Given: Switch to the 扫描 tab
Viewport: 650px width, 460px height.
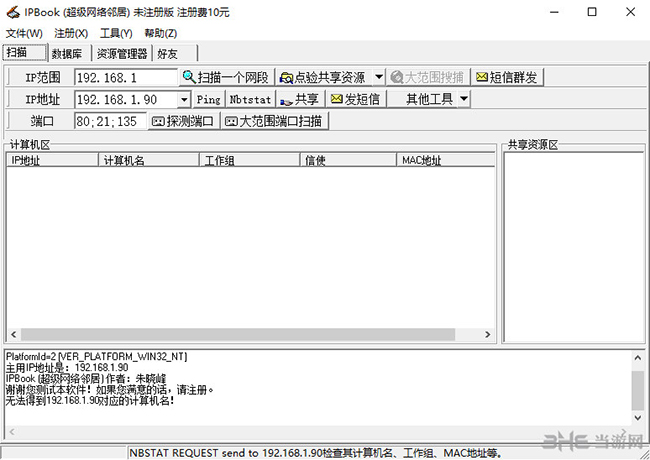Looking at the screenshot, I should [x=24, y=52].
